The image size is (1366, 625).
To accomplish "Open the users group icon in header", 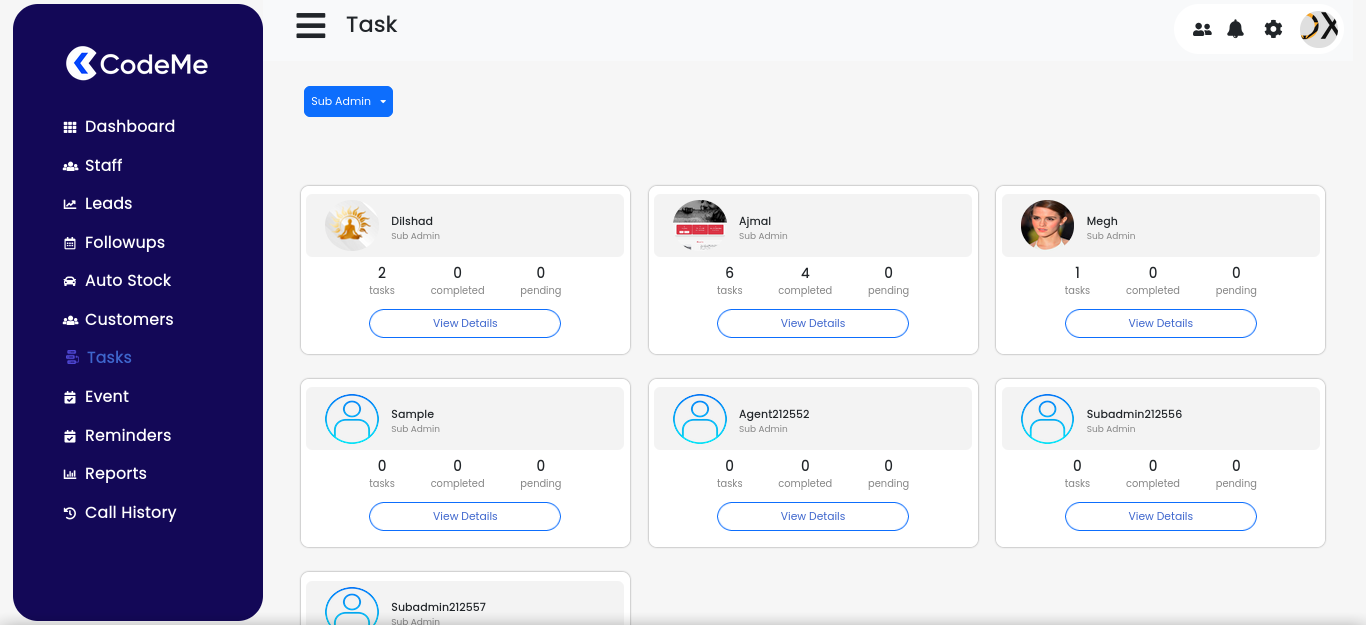I will 1202,29.
